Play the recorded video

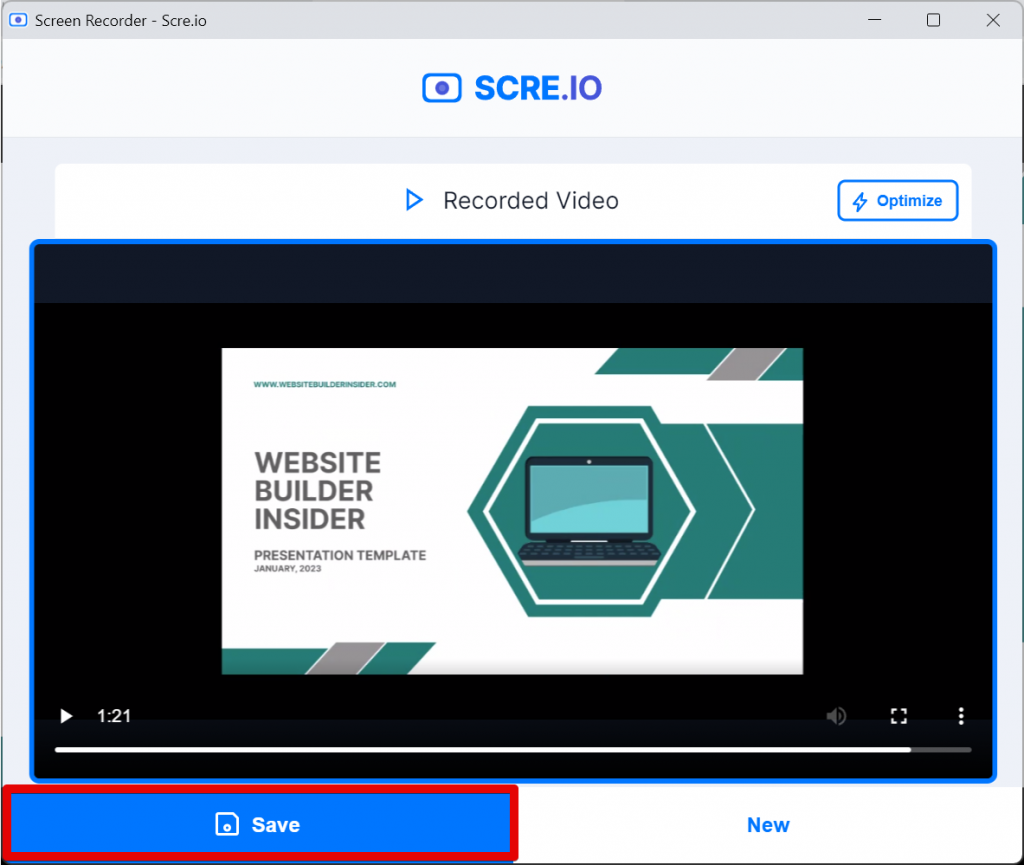tap(66, 716)
